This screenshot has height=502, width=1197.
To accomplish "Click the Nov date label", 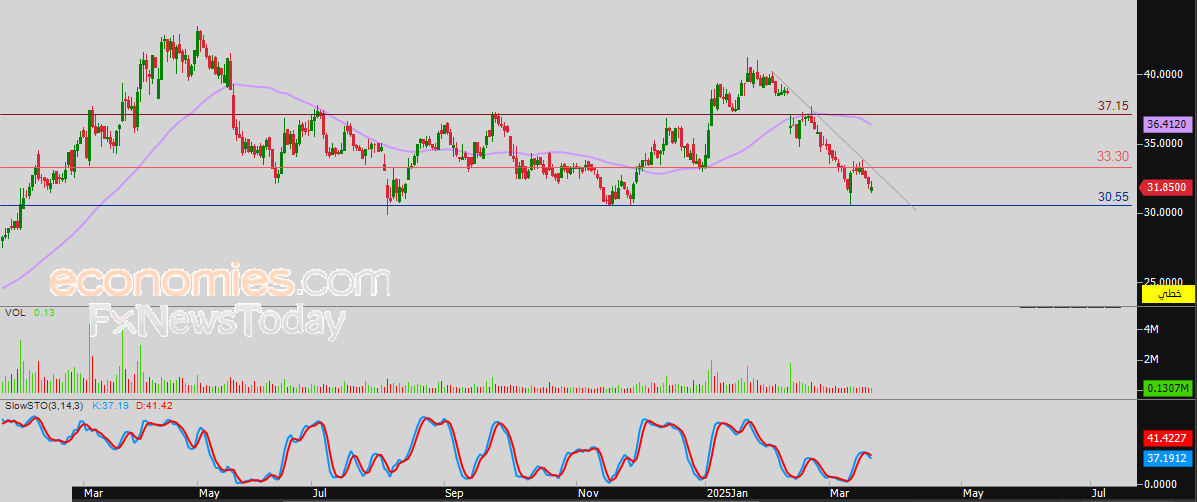I will tap(588, 494).
